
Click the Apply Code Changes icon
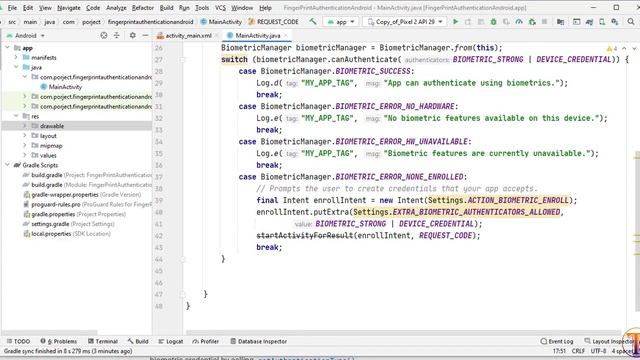click(481, 22)
